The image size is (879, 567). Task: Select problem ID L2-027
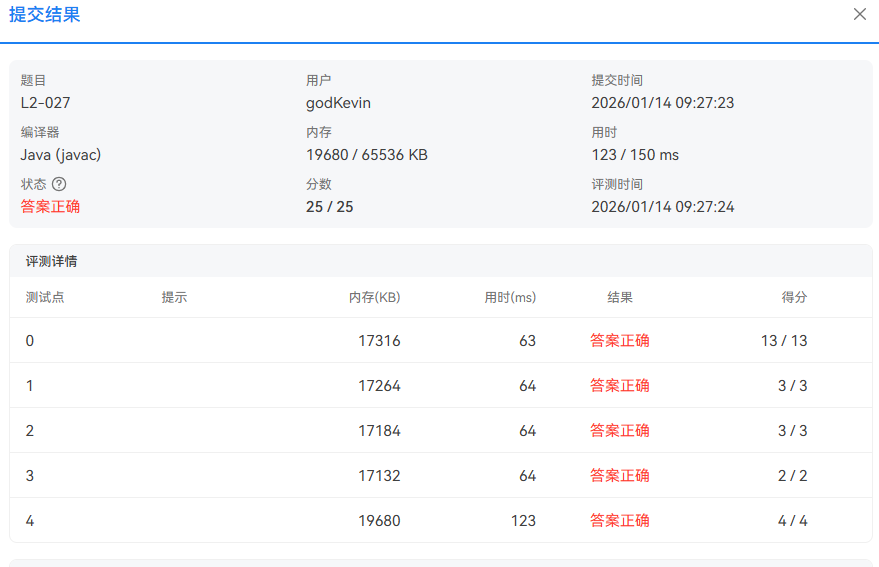pyautogui.click(x=45, y=103)
